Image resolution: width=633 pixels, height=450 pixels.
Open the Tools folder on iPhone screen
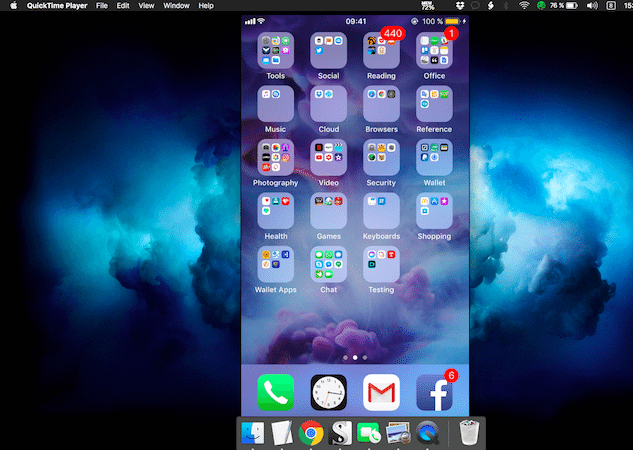pos(275,50)
